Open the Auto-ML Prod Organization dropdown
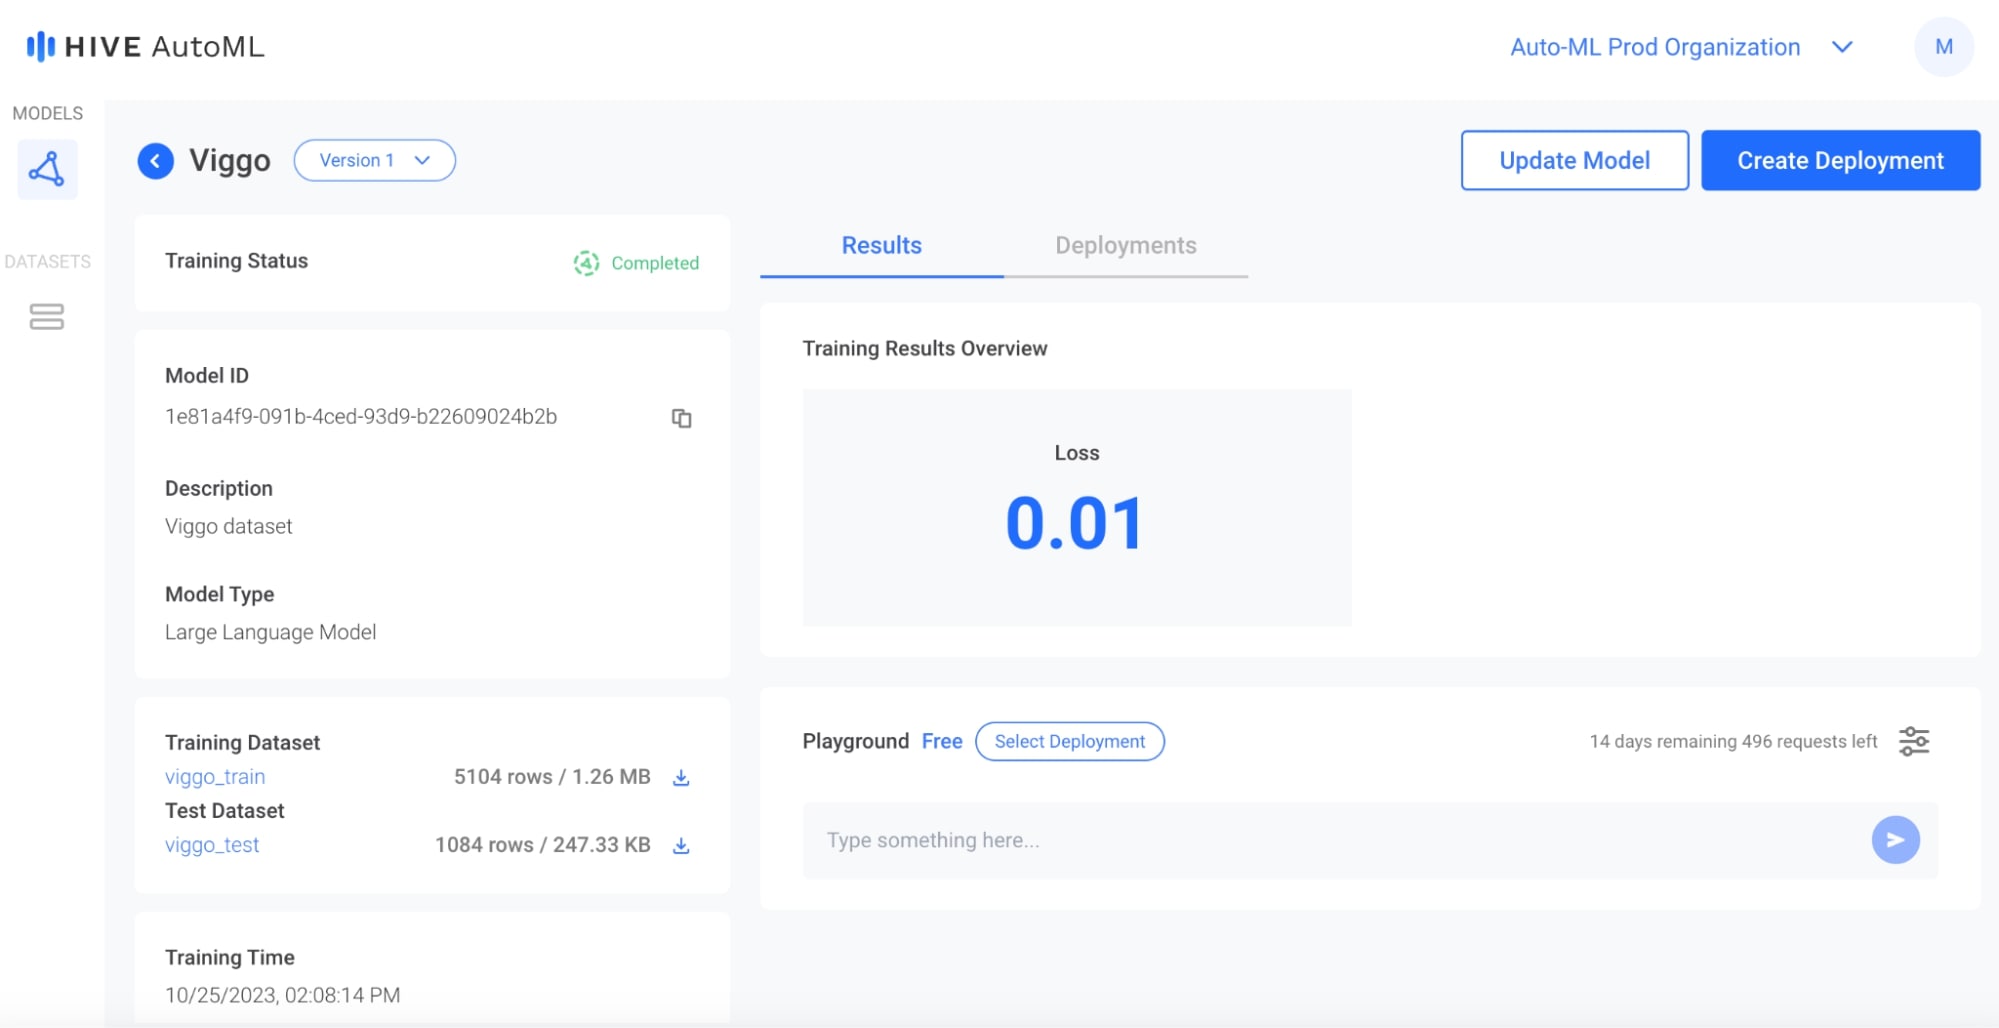This screenshot has height=1028, width=1999. click(x=1679, y=46)
